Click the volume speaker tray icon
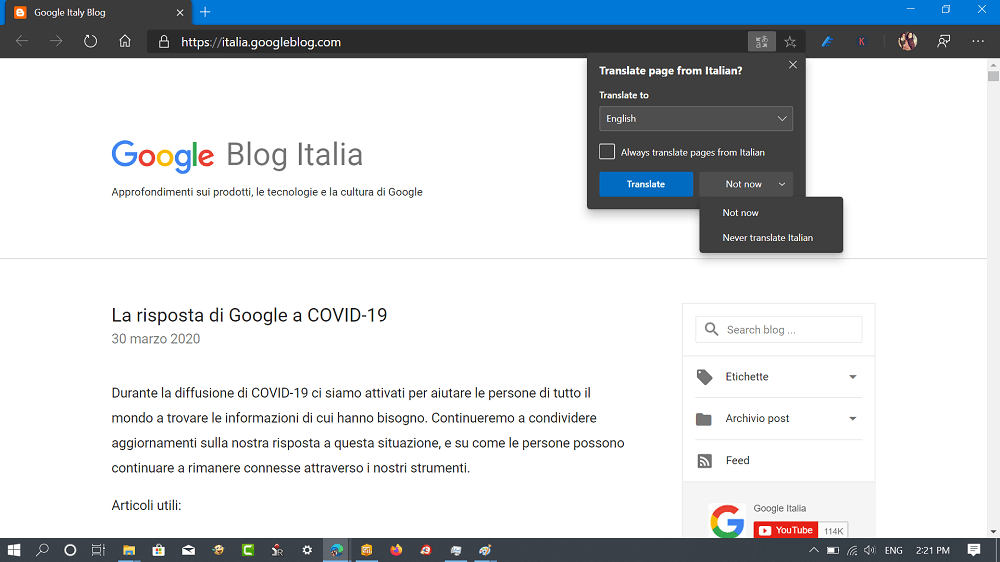The height and width of the screenshot is (562, 1000). coord(870,550)
